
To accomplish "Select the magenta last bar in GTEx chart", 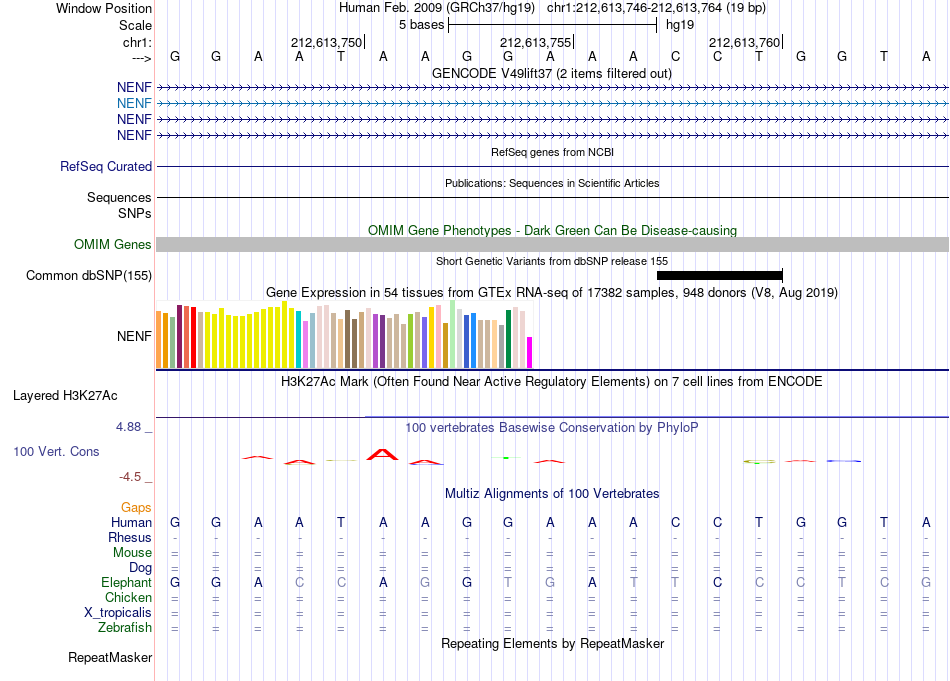I will coord(529,353).
